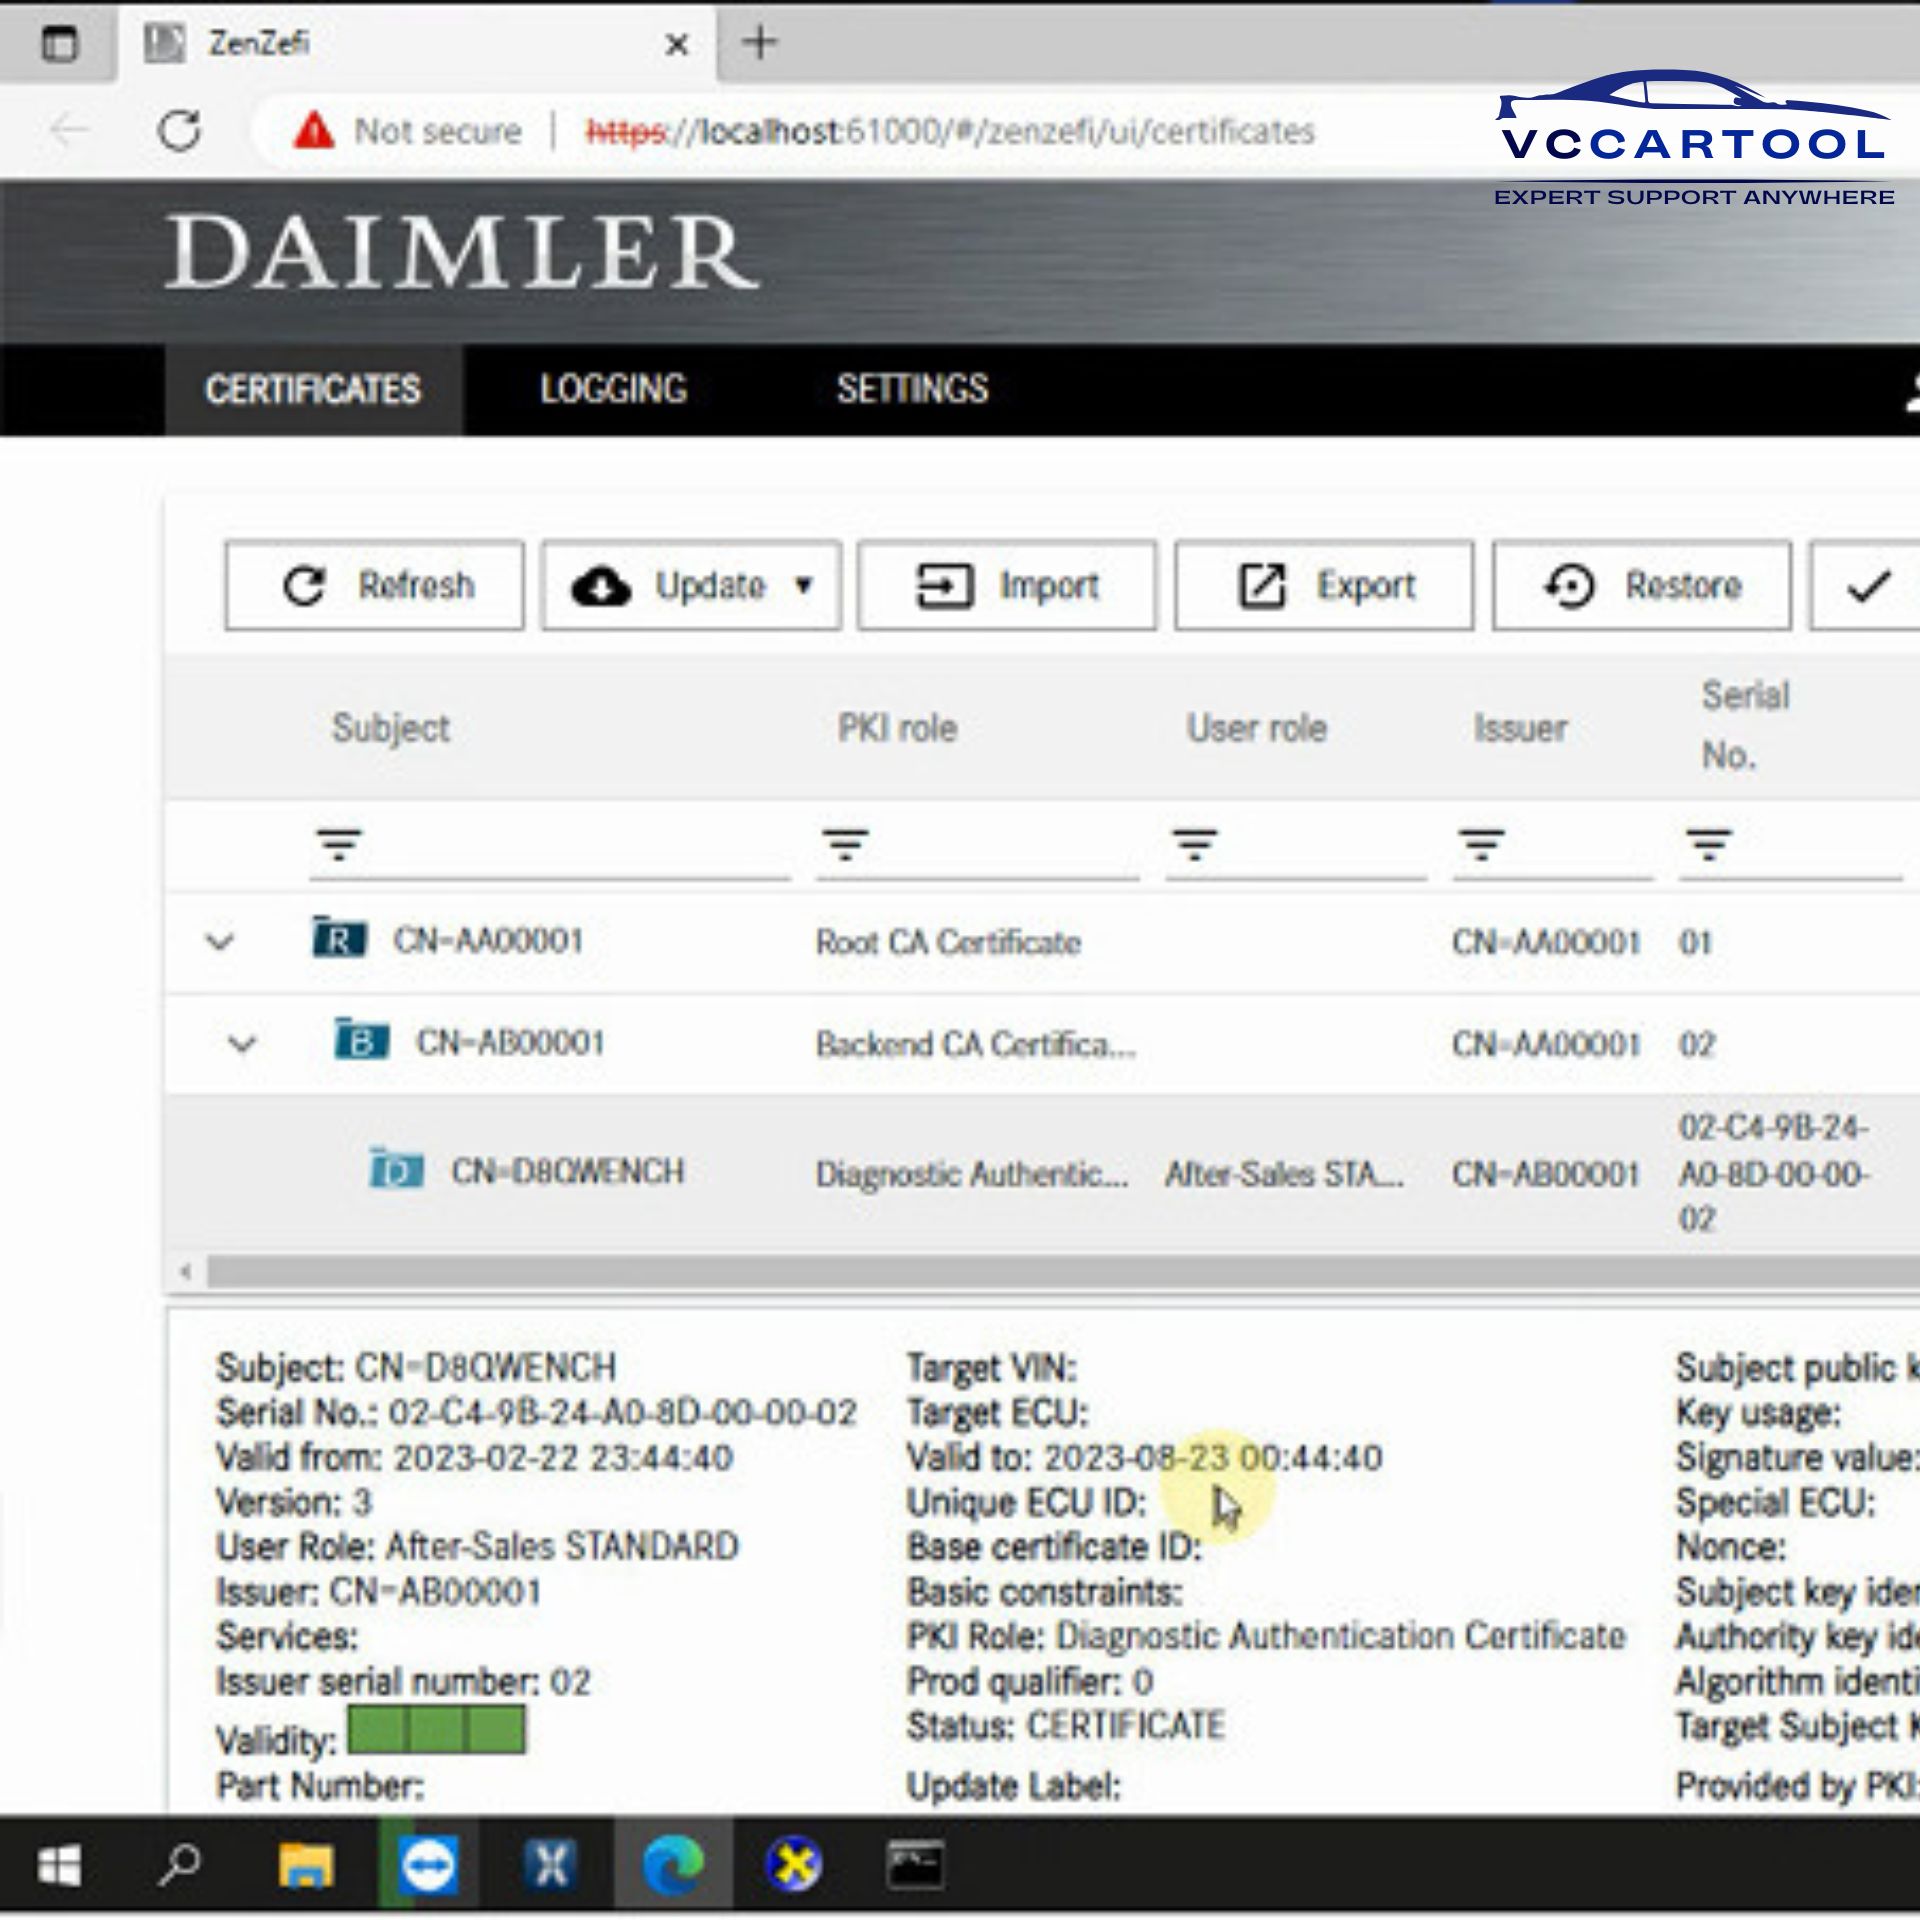Open the browser tab actions menu icon
The width and height of the screenshot is (1920, 1920).
(x=60, y=44)
